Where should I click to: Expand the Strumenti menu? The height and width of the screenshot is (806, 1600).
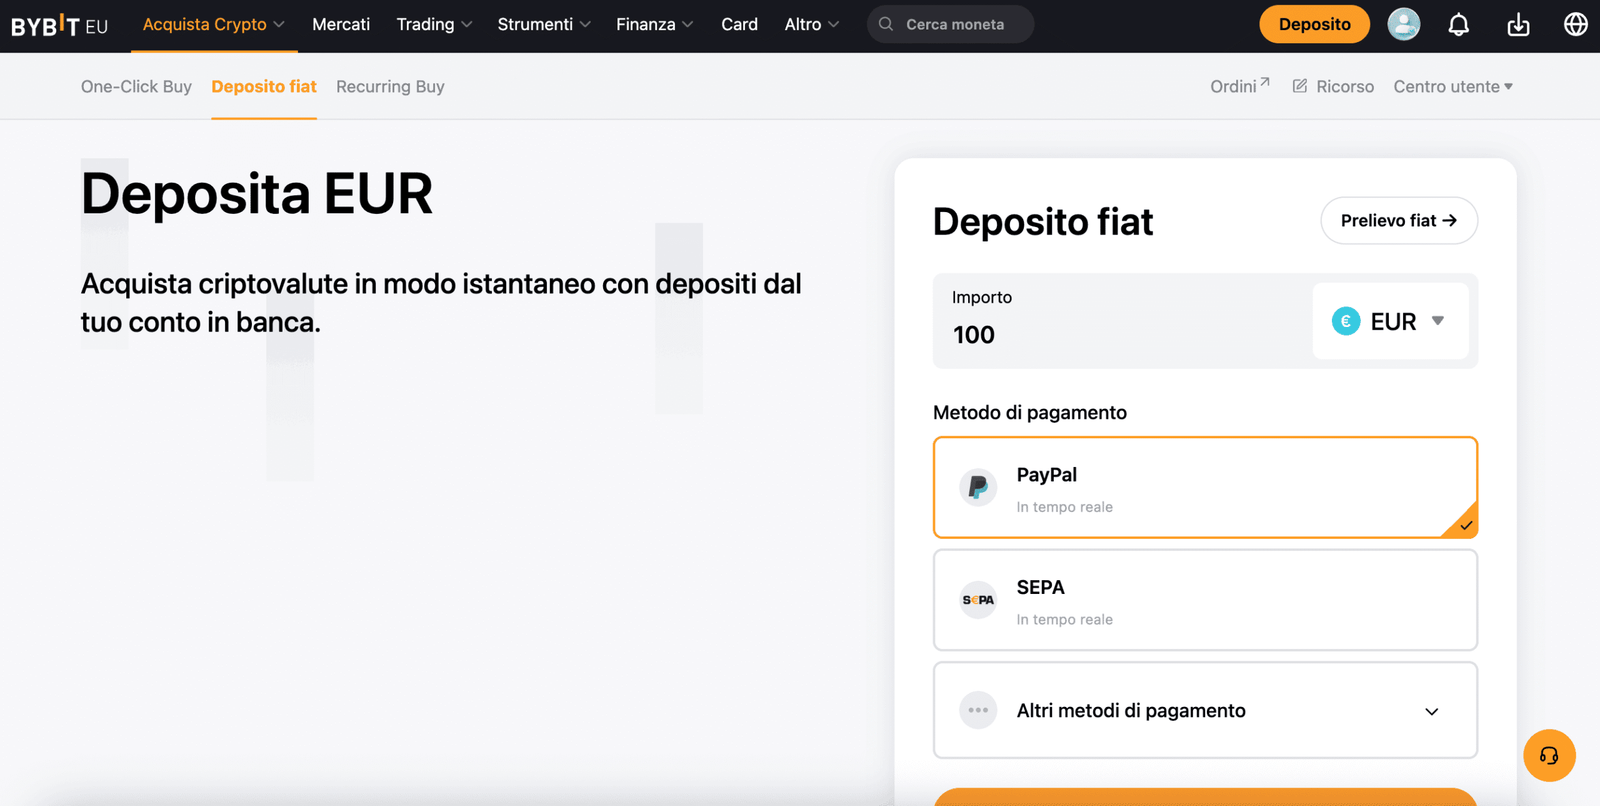544,24
